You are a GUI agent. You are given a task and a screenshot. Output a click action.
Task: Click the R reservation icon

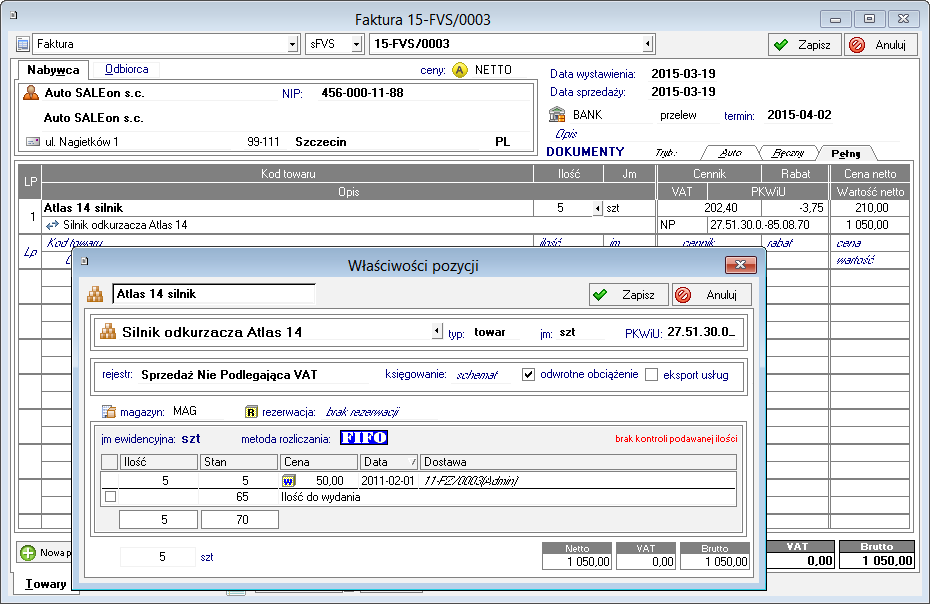pos(251,412)
